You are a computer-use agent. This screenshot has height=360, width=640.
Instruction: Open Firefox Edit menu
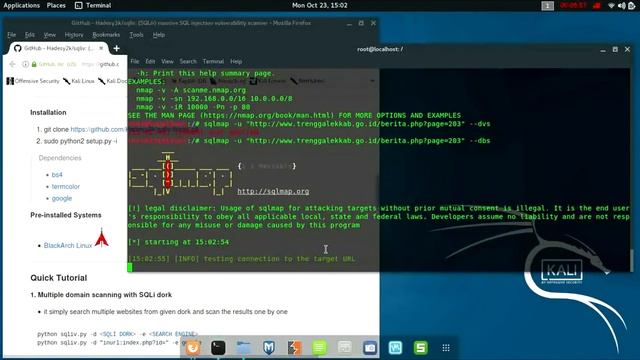[x=30, y=35]
